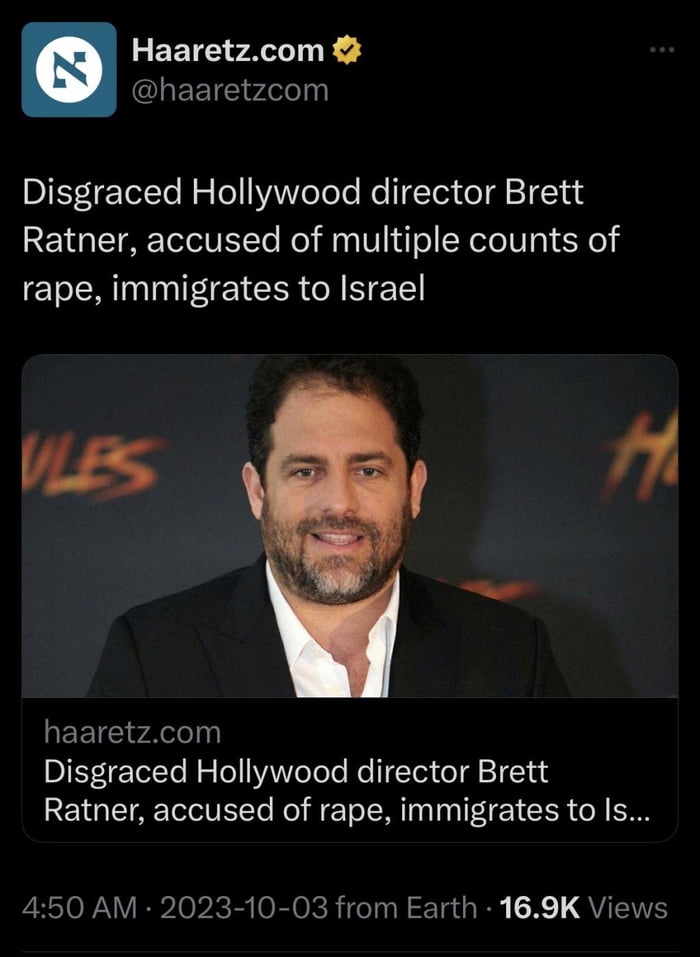Select the 'from Earth' location label
Image resolution: width=700 pixels, height=957 pixels.
coord(406,908)
